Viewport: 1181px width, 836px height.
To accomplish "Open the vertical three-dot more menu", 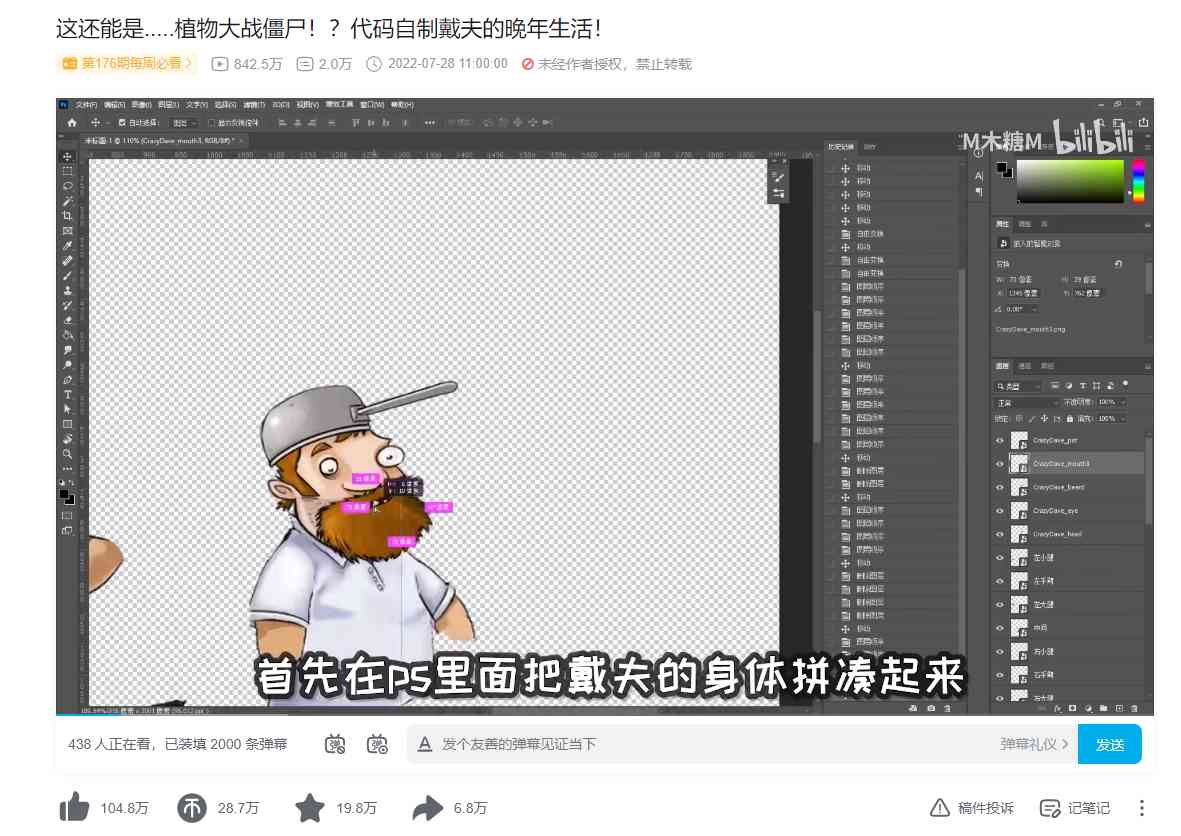I will (1142, 808).
